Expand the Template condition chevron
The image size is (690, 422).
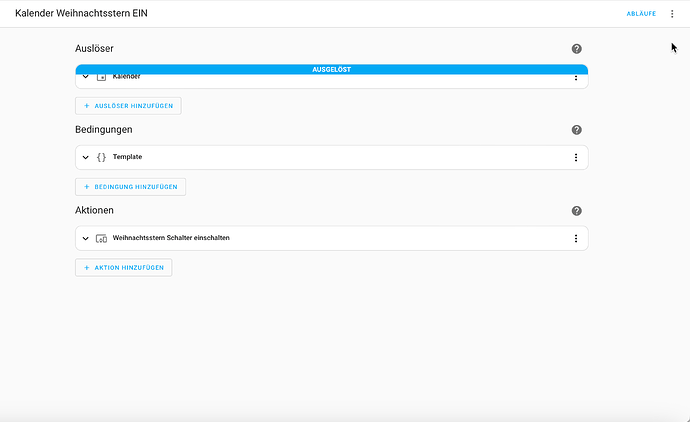tap(86, 157)
